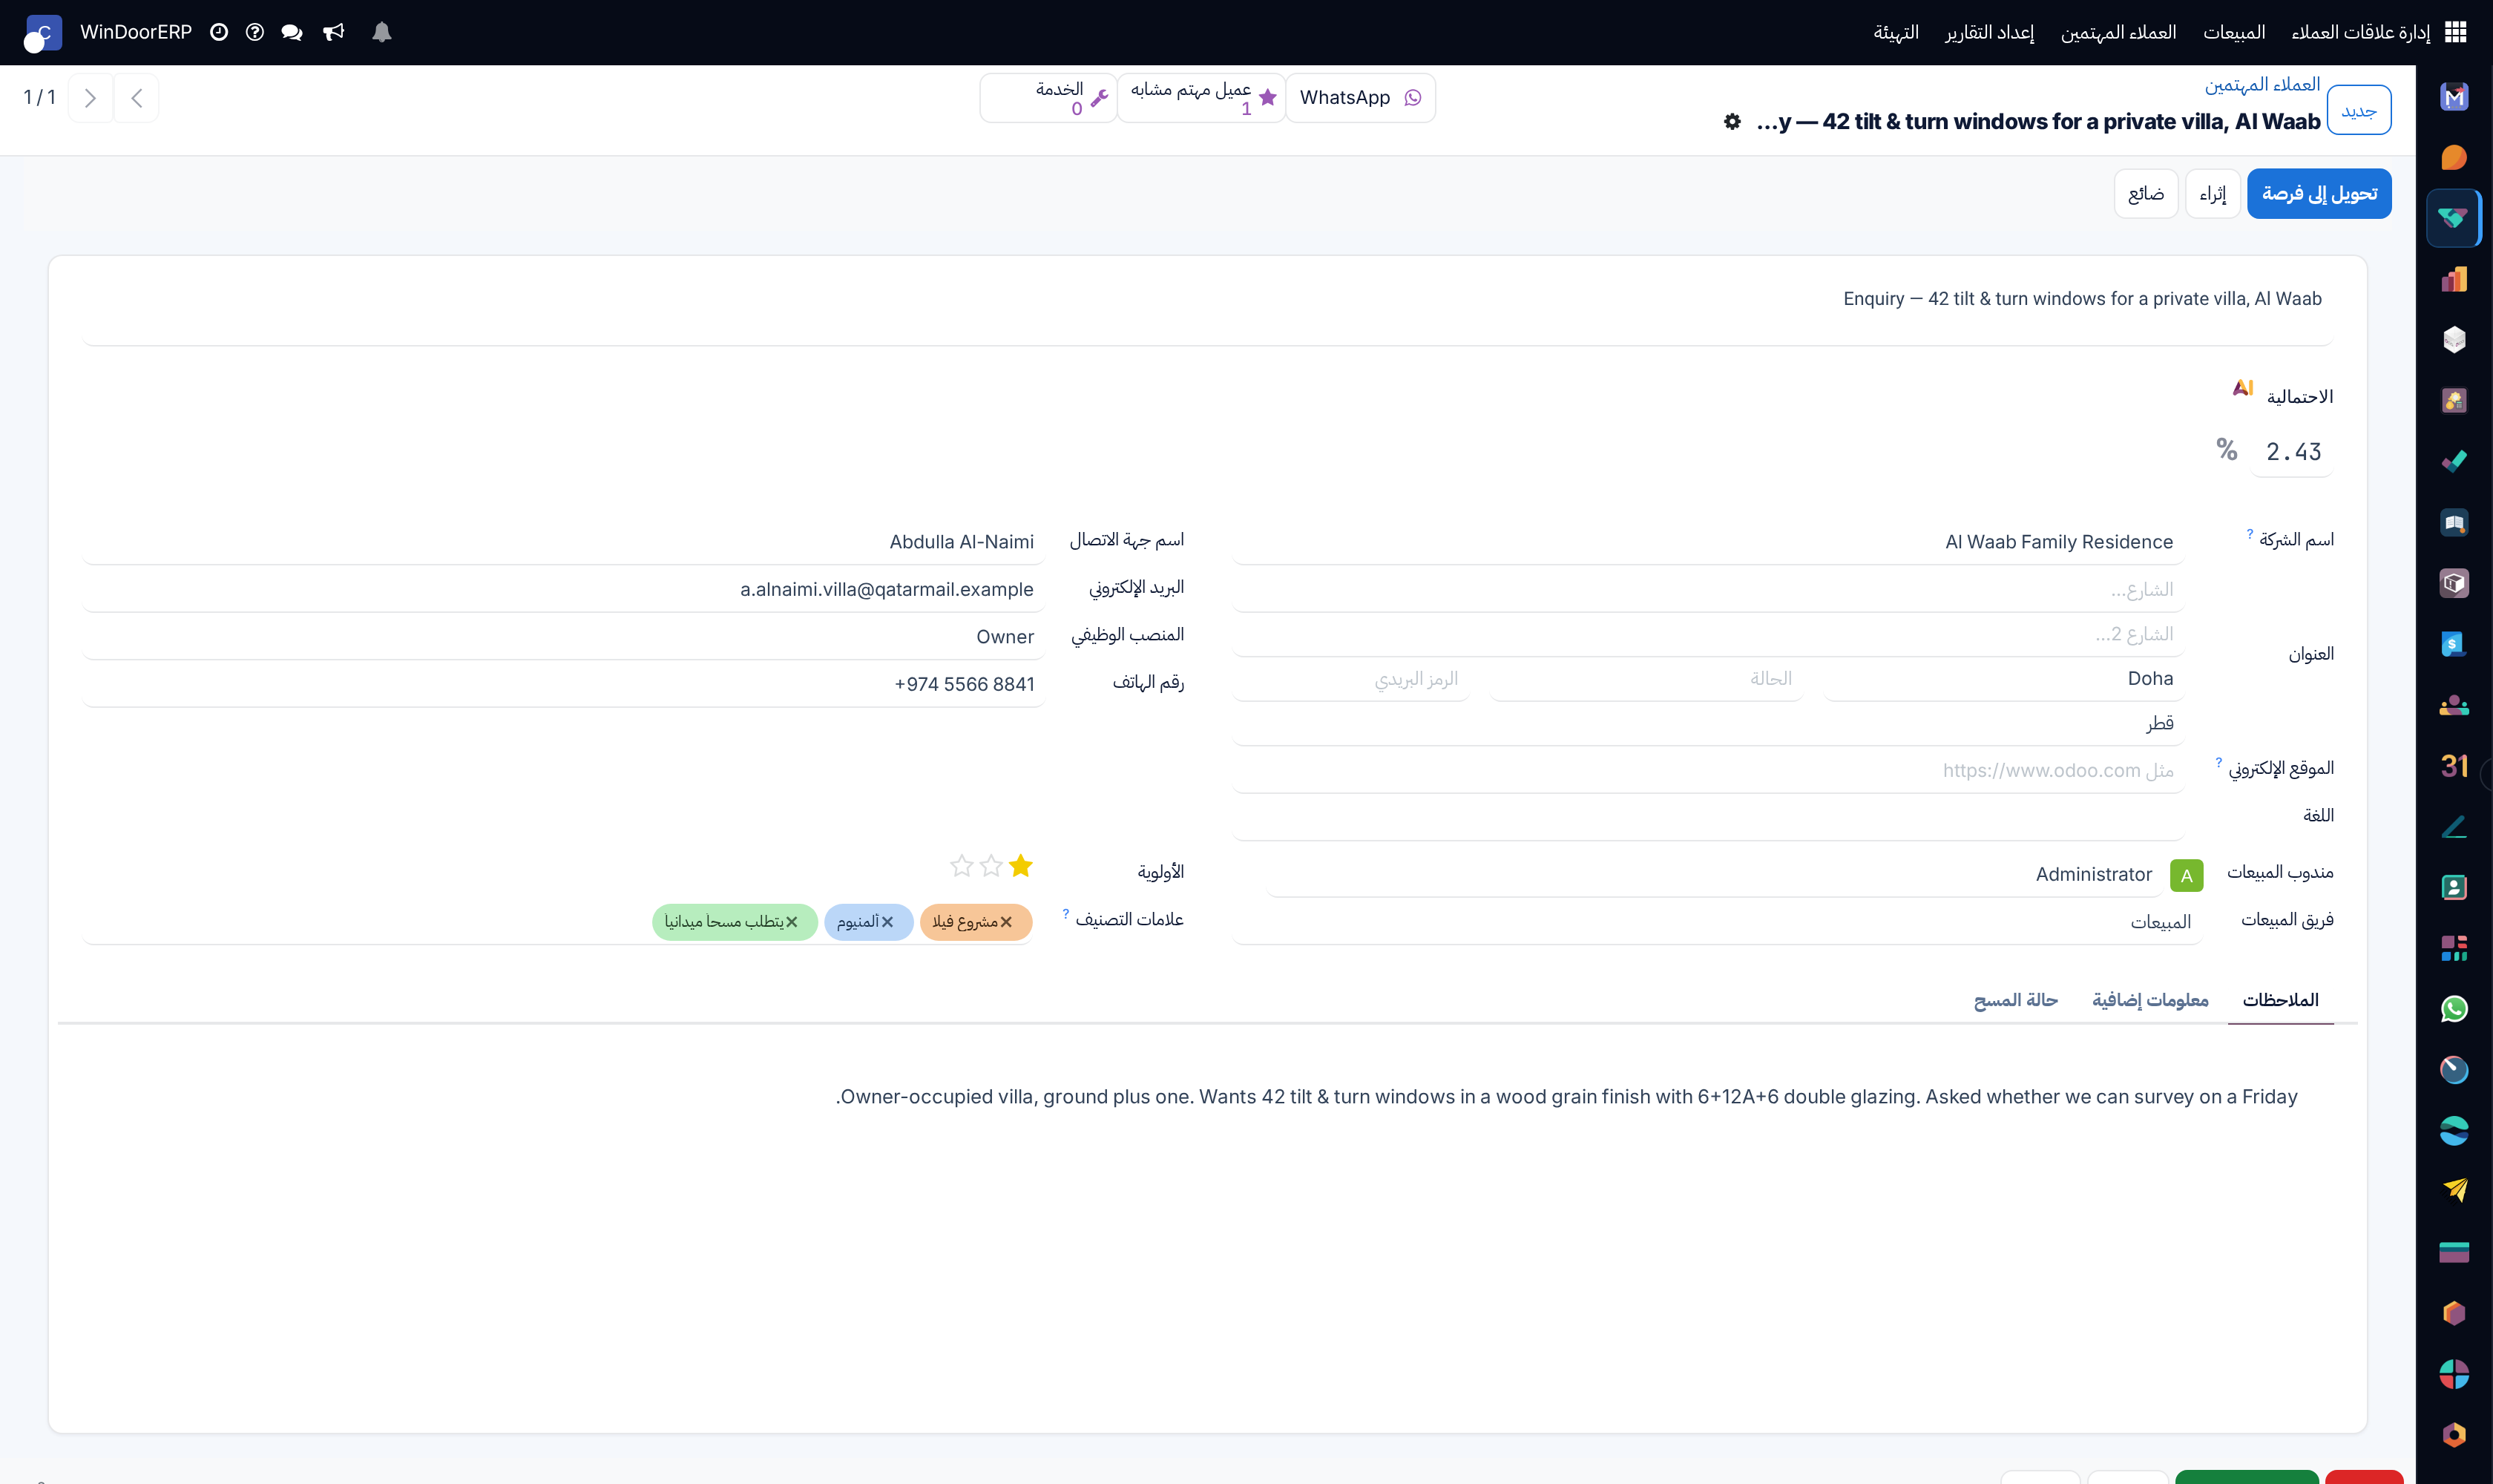The height and width of the screenshot is (1484, 2493).
Task: Set priority to third star
Action: (962, 866)
